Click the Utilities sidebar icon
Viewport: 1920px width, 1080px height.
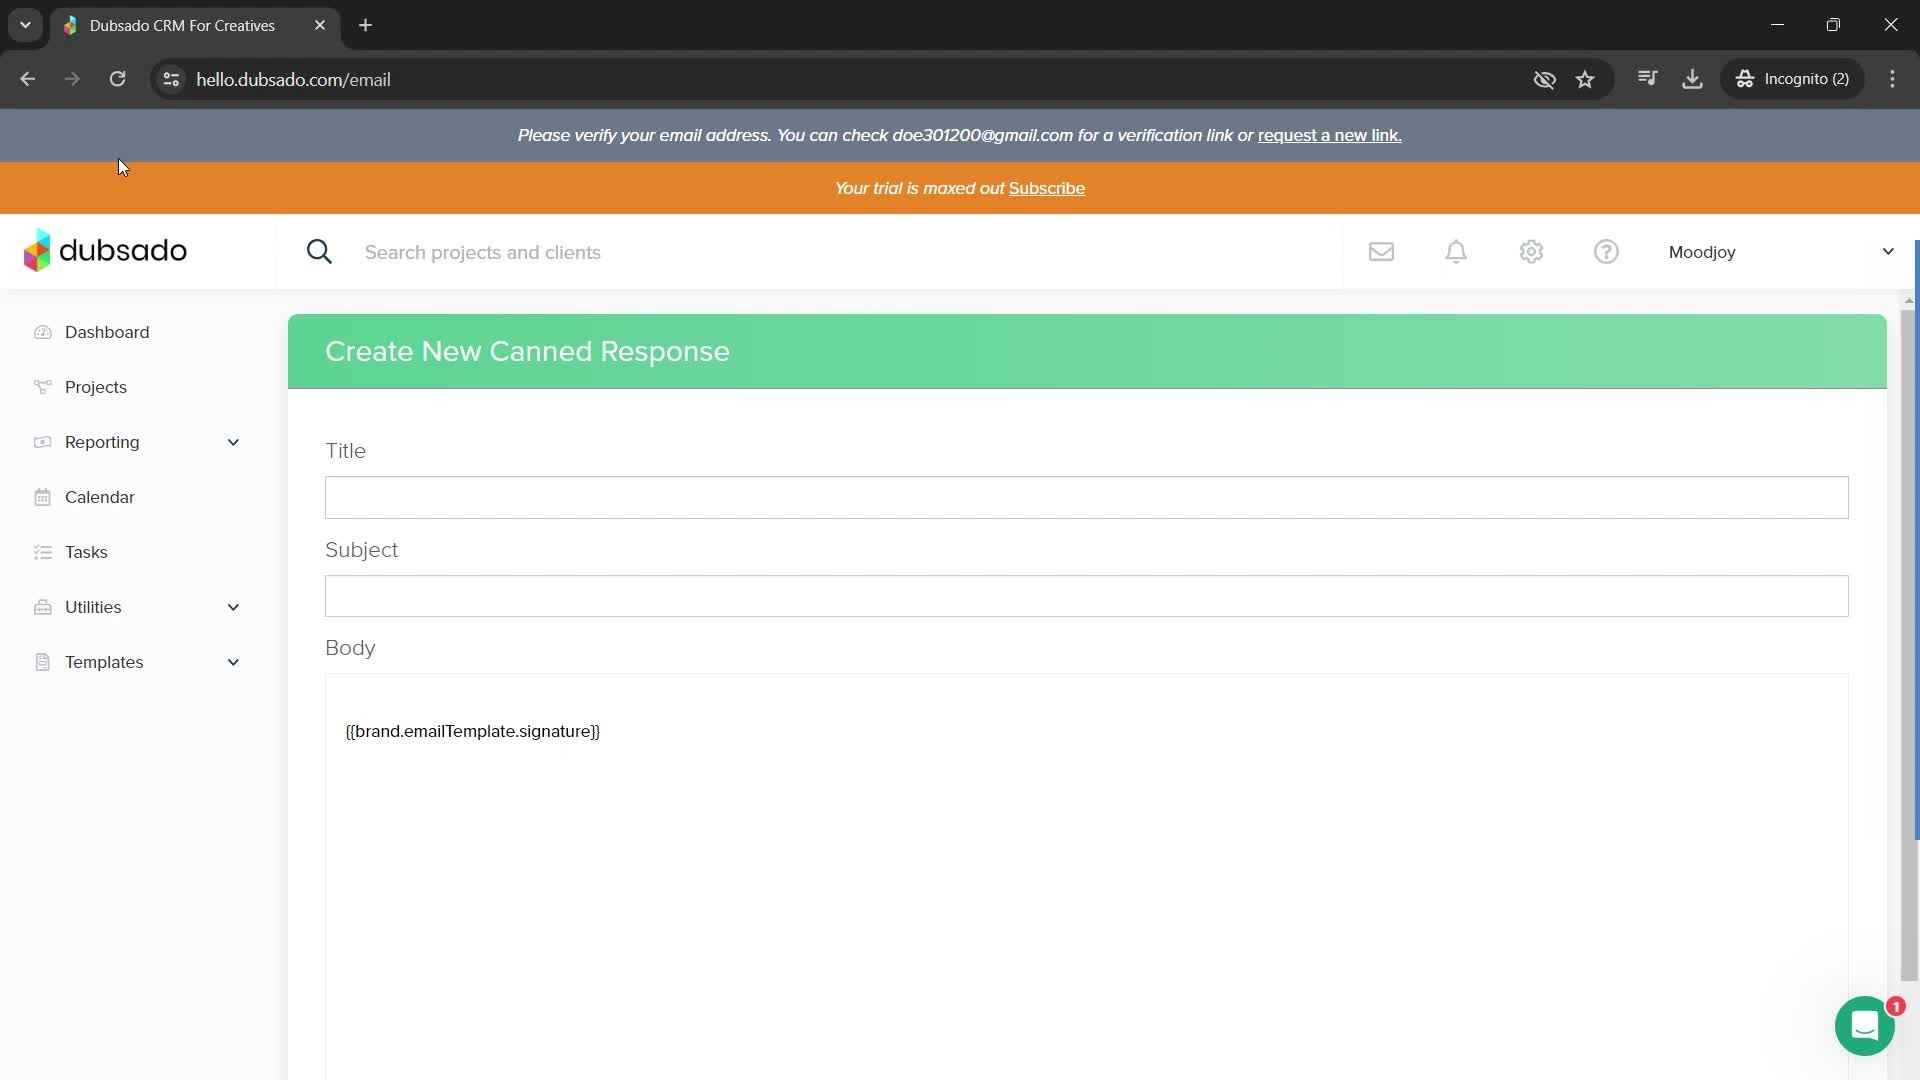click(x=42, y=607)
